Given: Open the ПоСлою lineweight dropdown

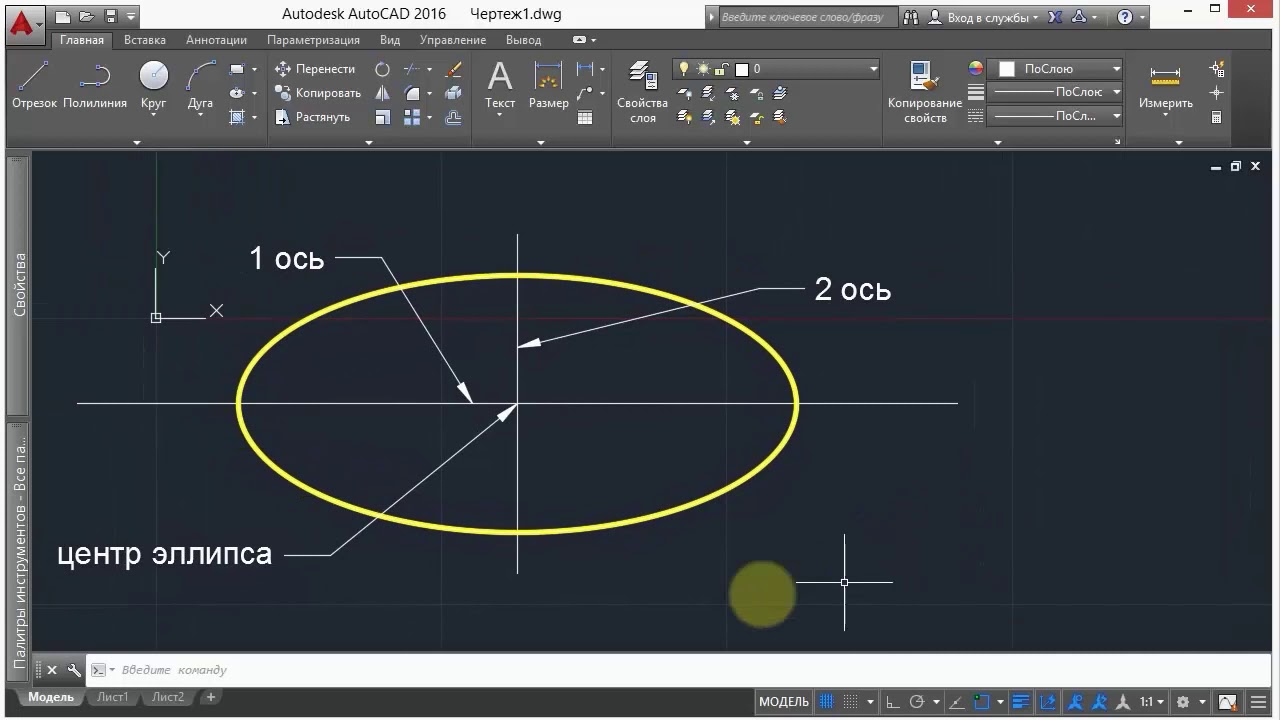Looking at the screenshot, I should [x=1116, y=92].
